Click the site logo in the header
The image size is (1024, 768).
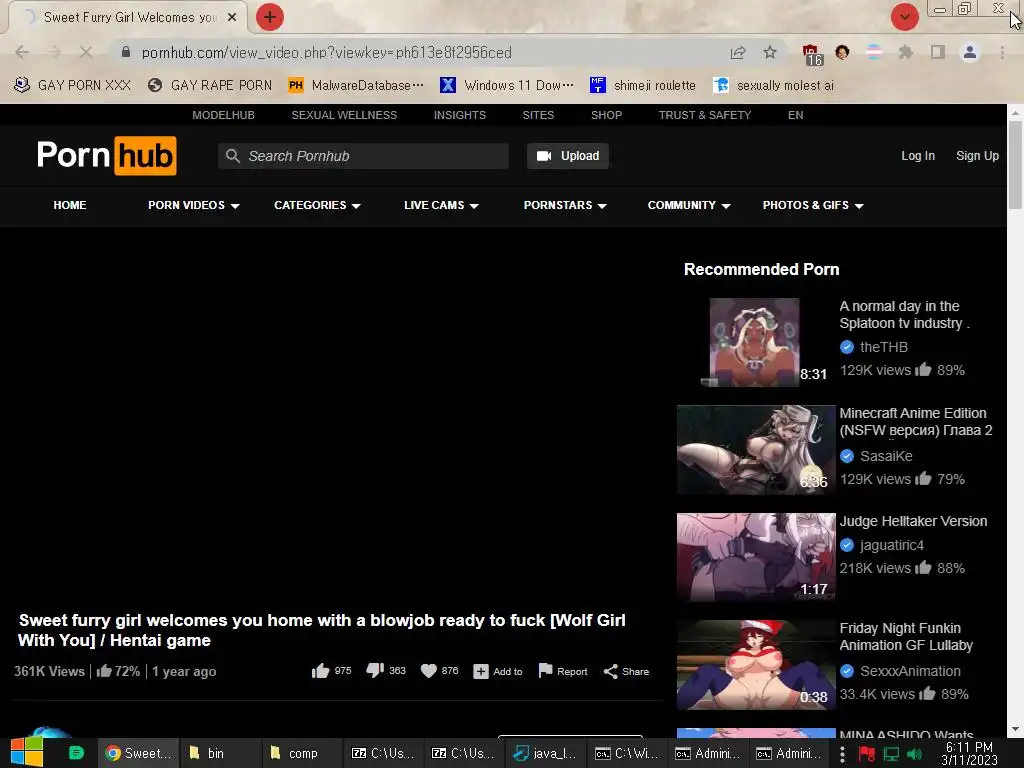coord(106,155)
